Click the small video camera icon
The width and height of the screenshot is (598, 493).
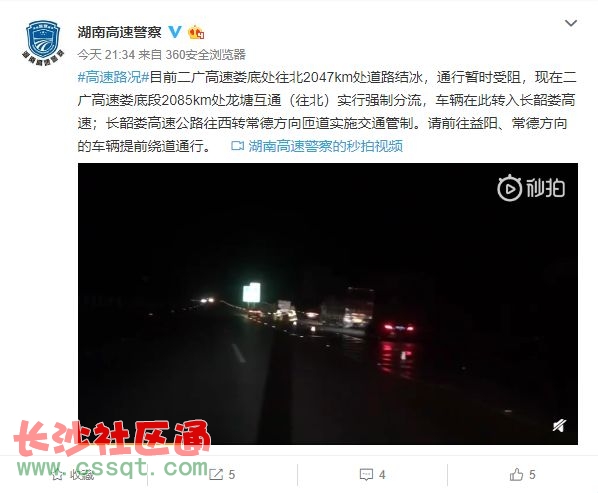[237, 146]
